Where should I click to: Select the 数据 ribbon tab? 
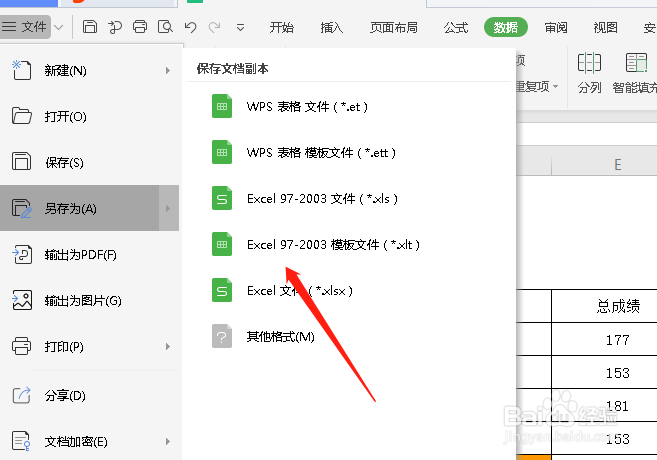505,27
